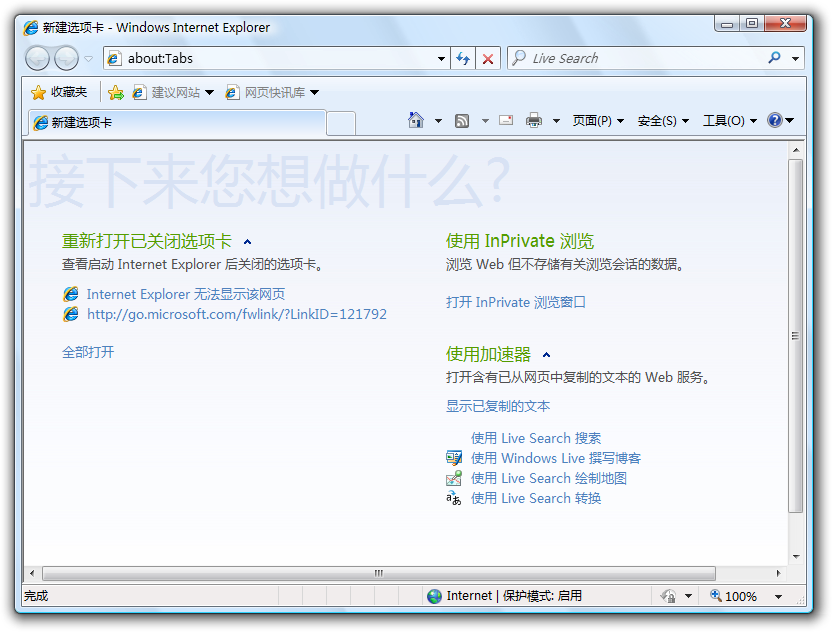The height and width of the screenshot is (632, 832).
Task: Click the Add to Favorites Bar icon
Action: 116,93
